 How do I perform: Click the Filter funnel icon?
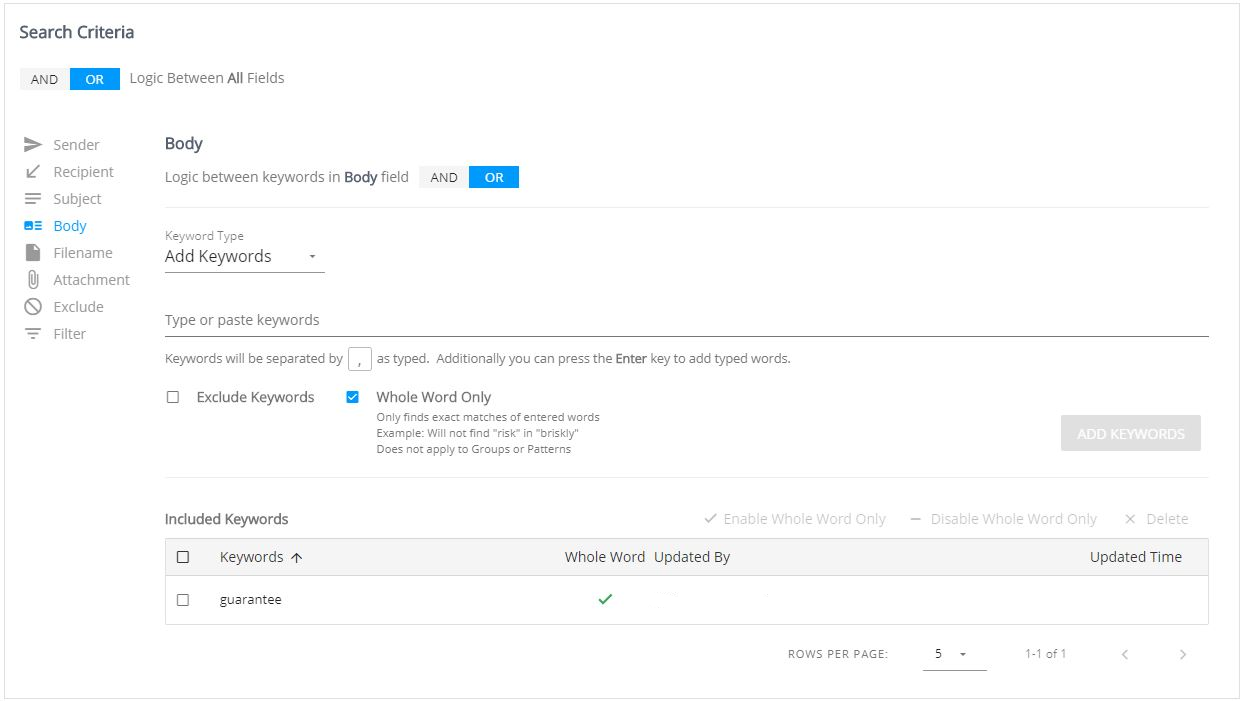tap(33, 334)
